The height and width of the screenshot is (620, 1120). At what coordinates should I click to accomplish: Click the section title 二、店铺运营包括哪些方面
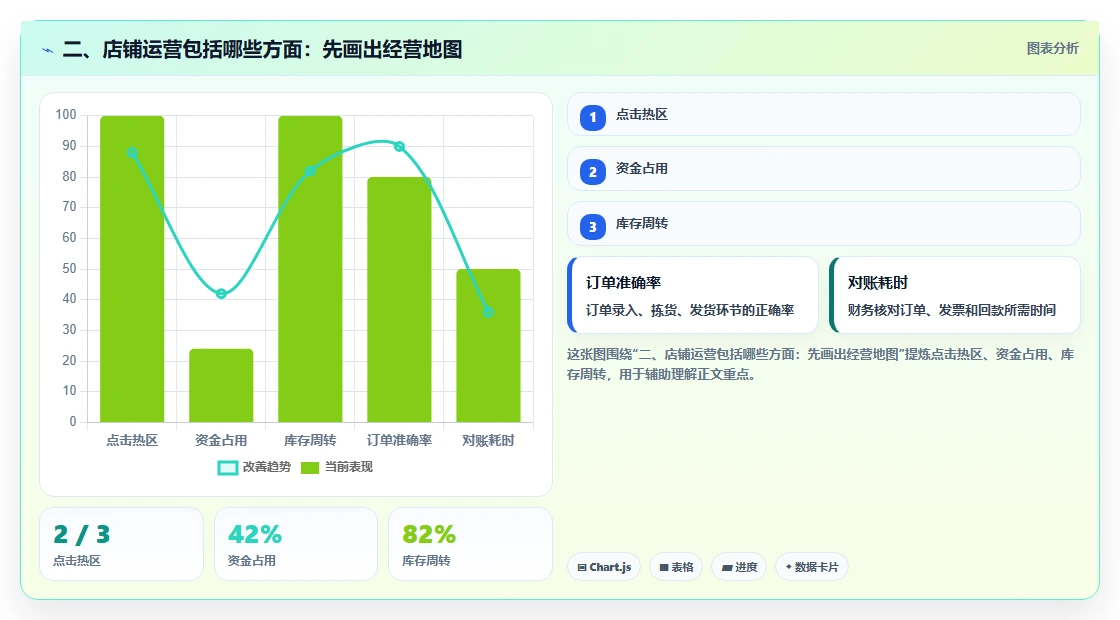click(262, 49)
